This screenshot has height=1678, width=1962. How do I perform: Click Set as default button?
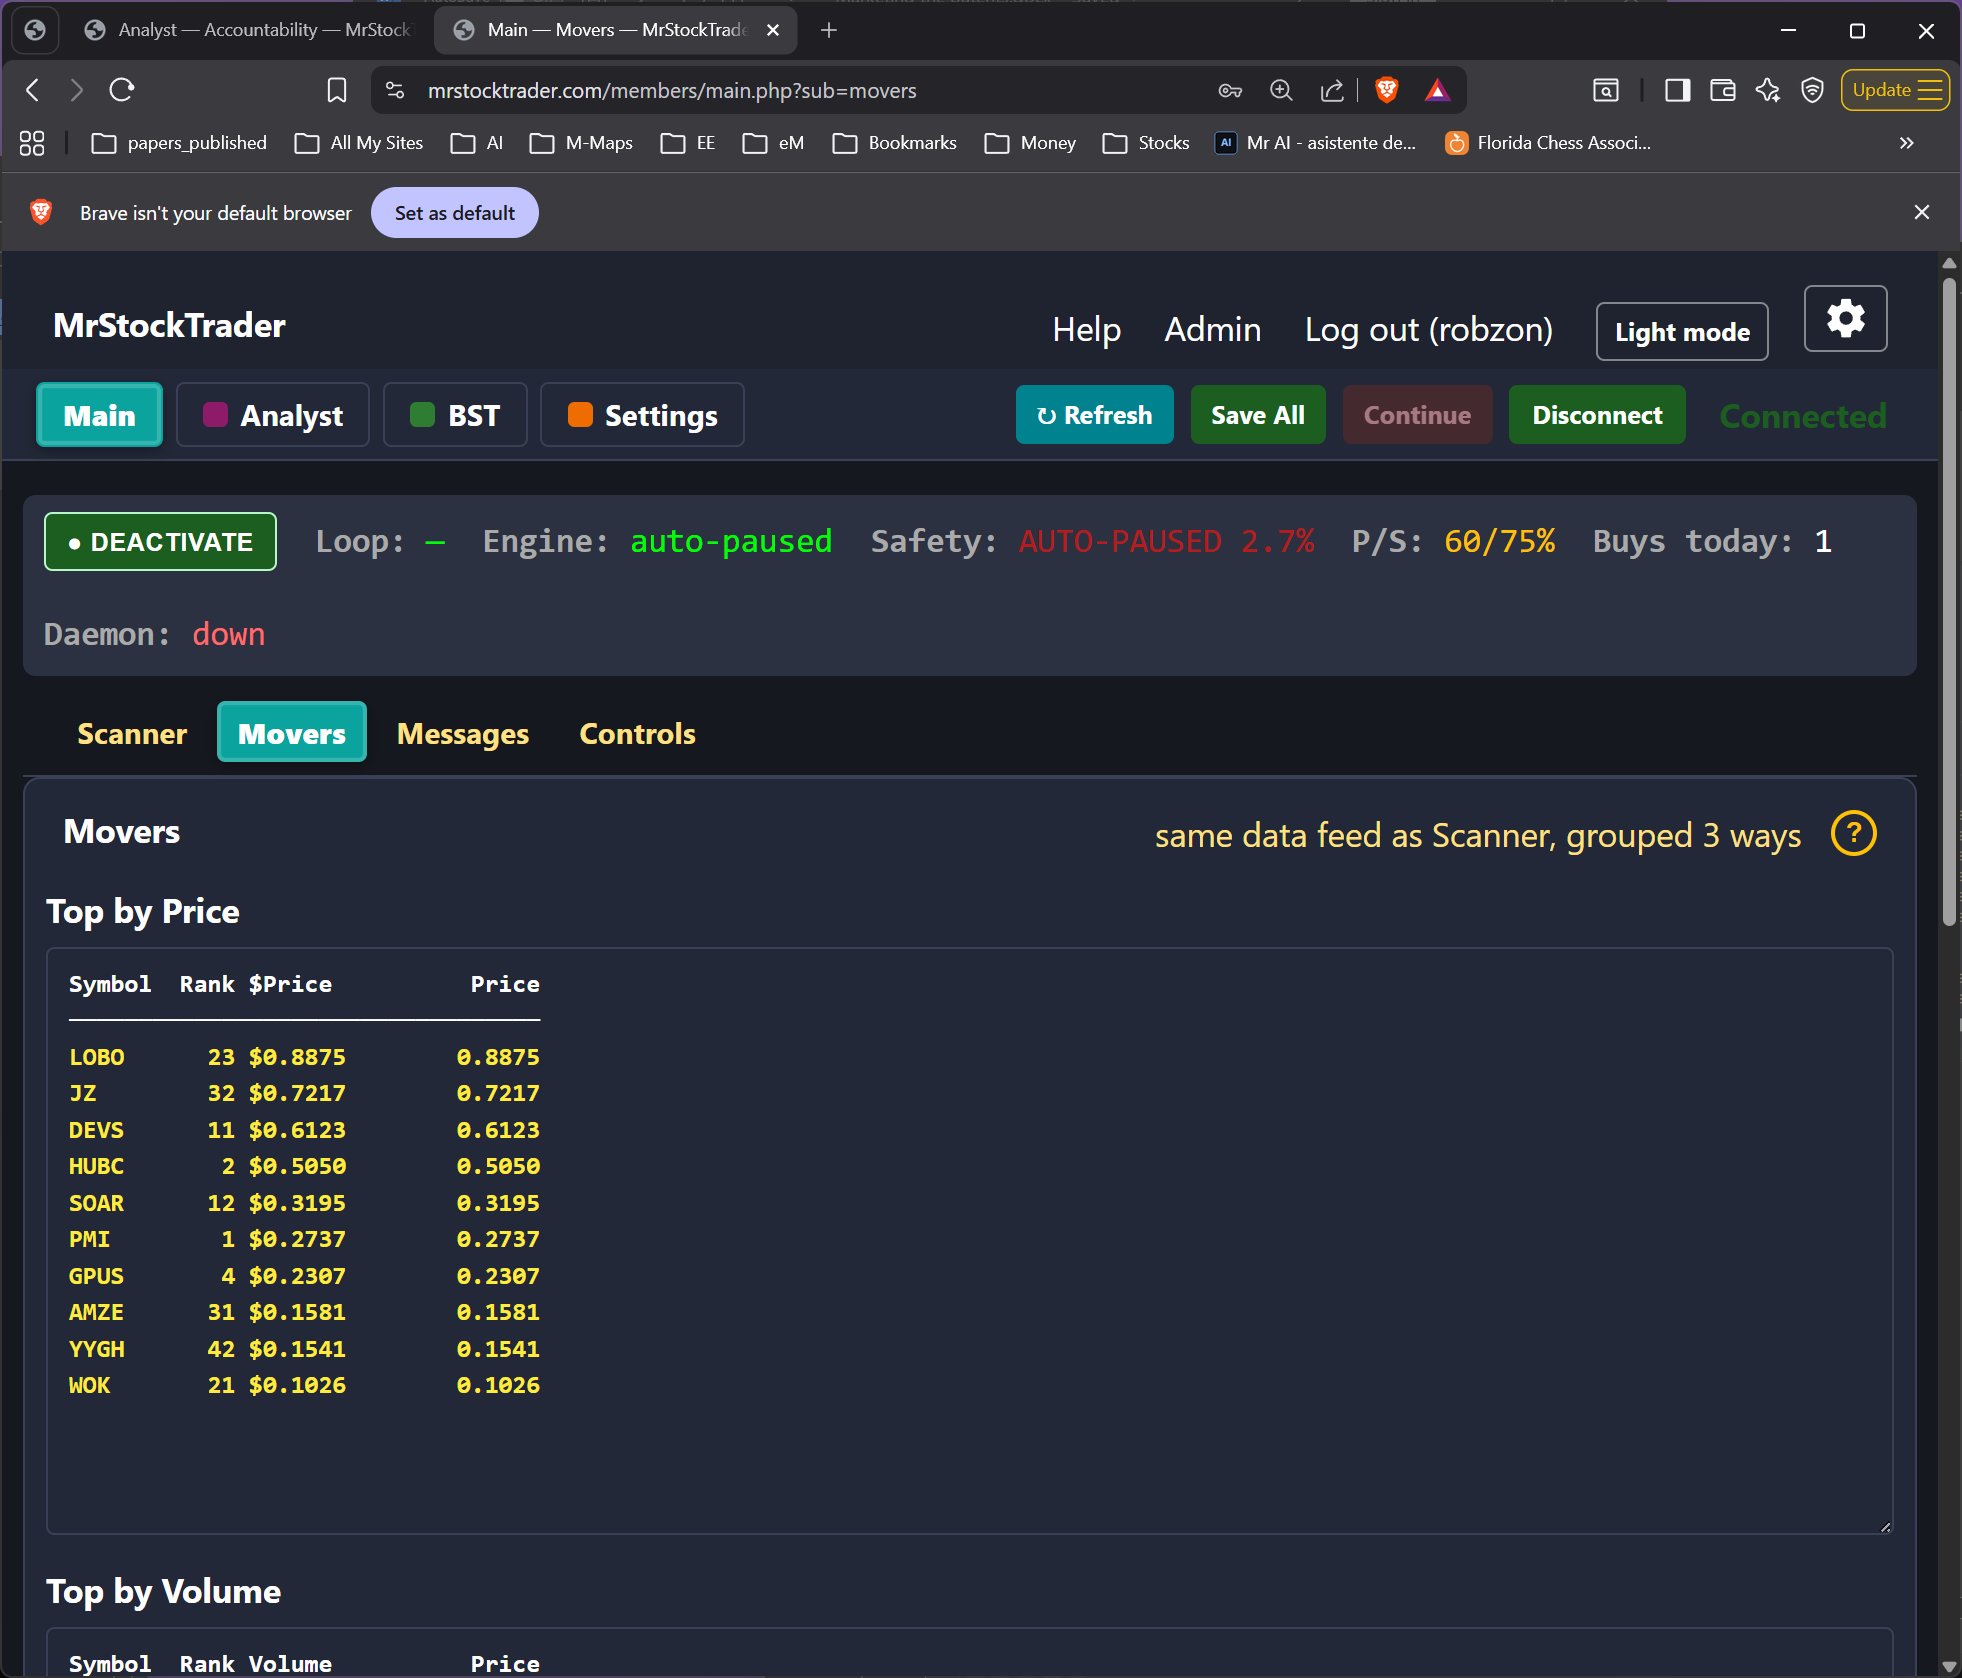point(455,212)
